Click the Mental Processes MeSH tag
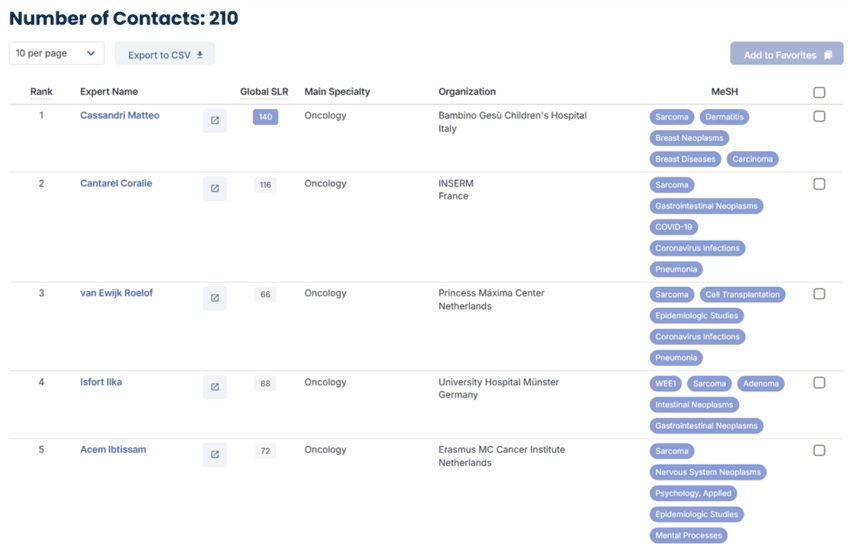This screenshot has height=546, width=851. (688, 536)
